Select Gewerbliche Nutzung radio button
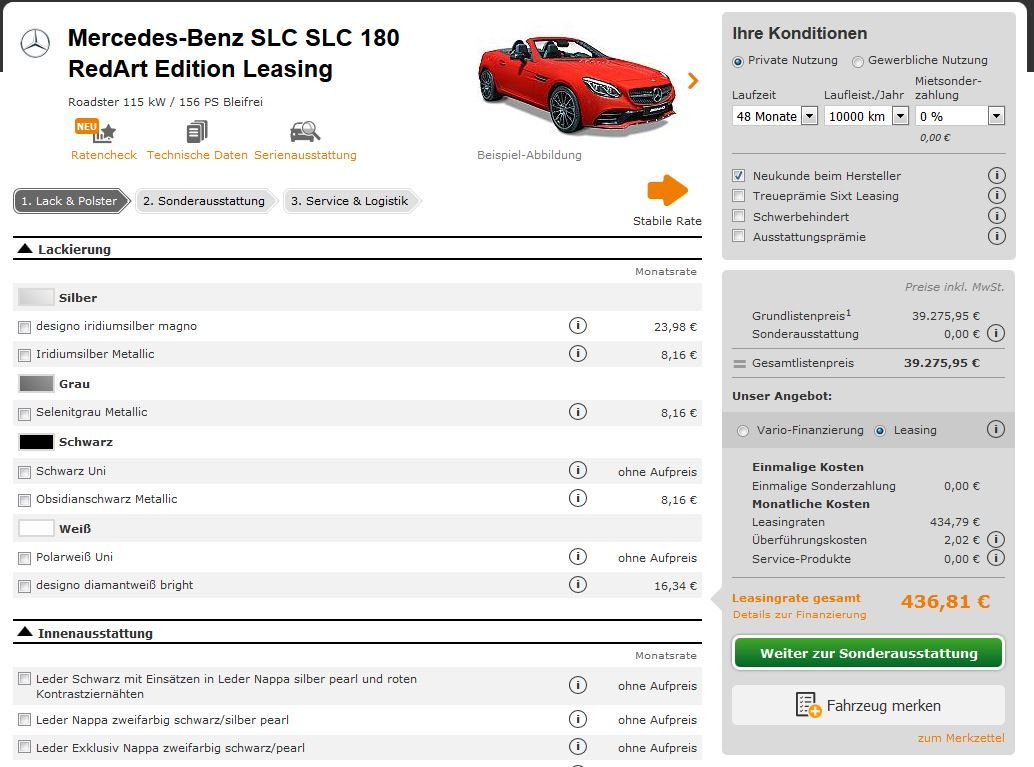 click(858, 62)
